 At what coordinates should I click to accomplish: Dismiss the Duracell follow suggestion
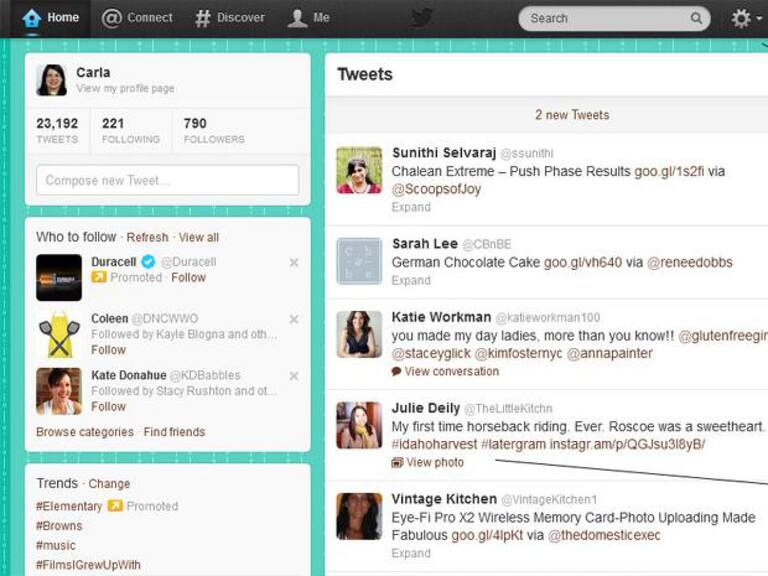pos(294,263)
